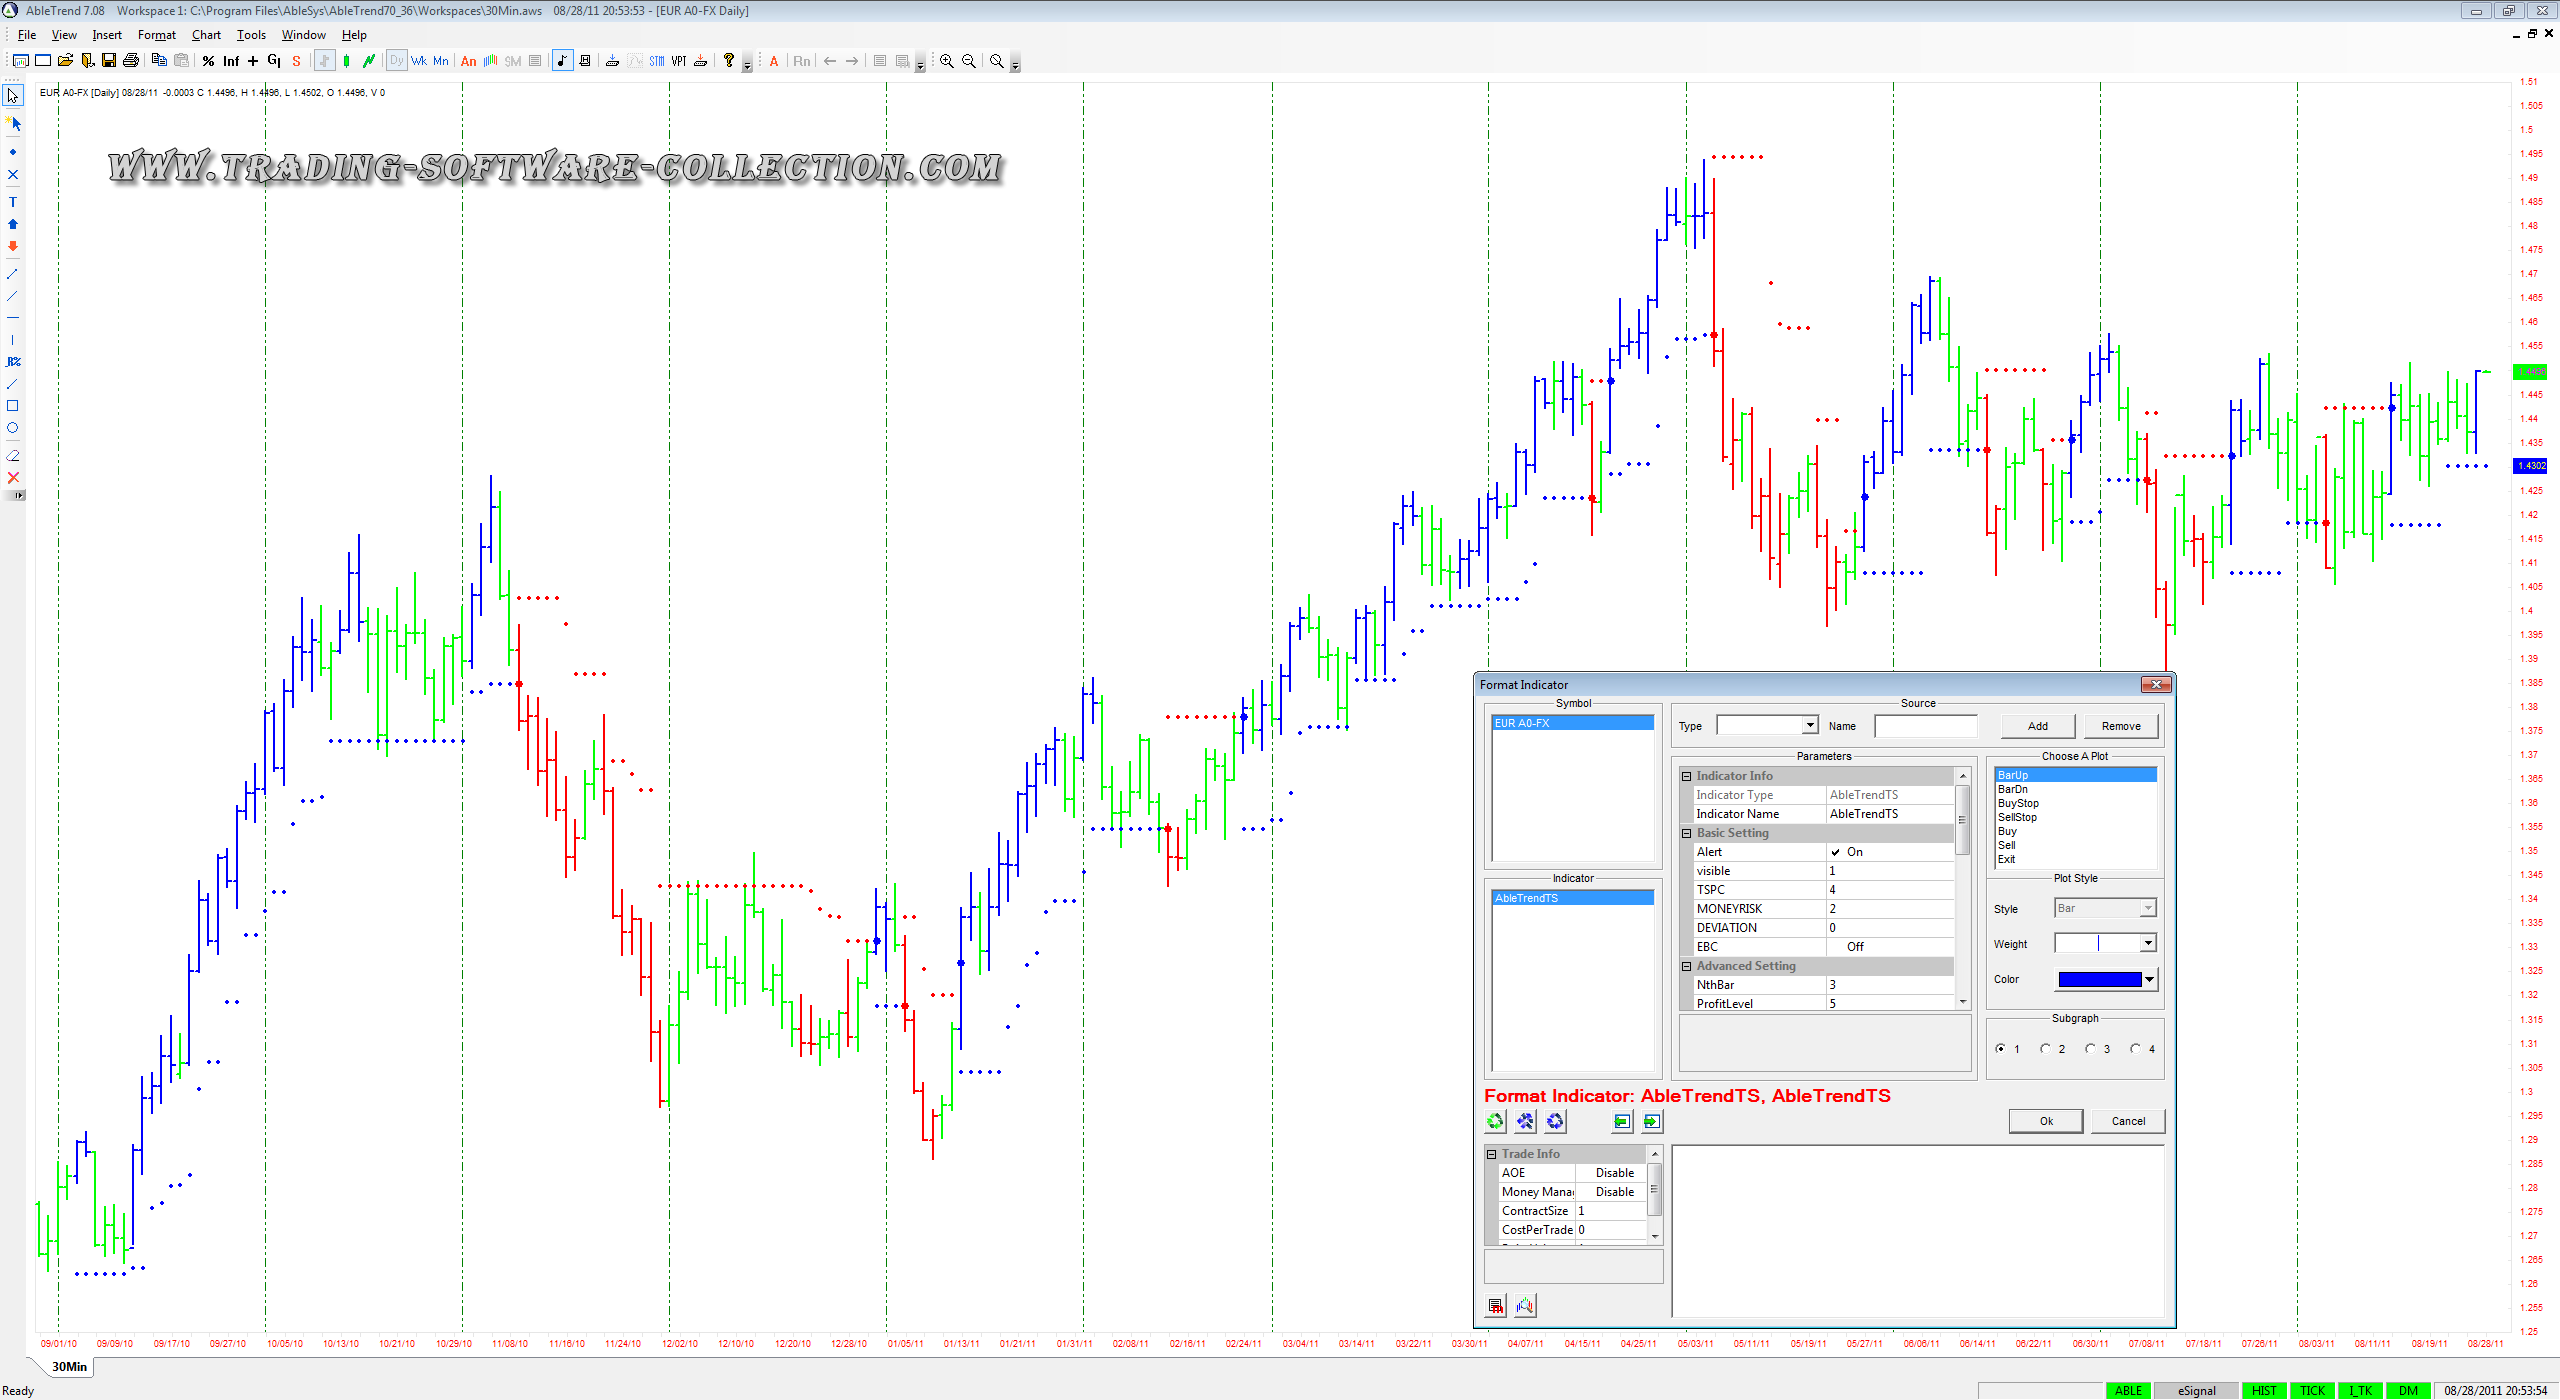This screenshot has height=1400, width=2560.
Task: Open the Weight dropdown in Plot Style
Action: coord(2148,944)
